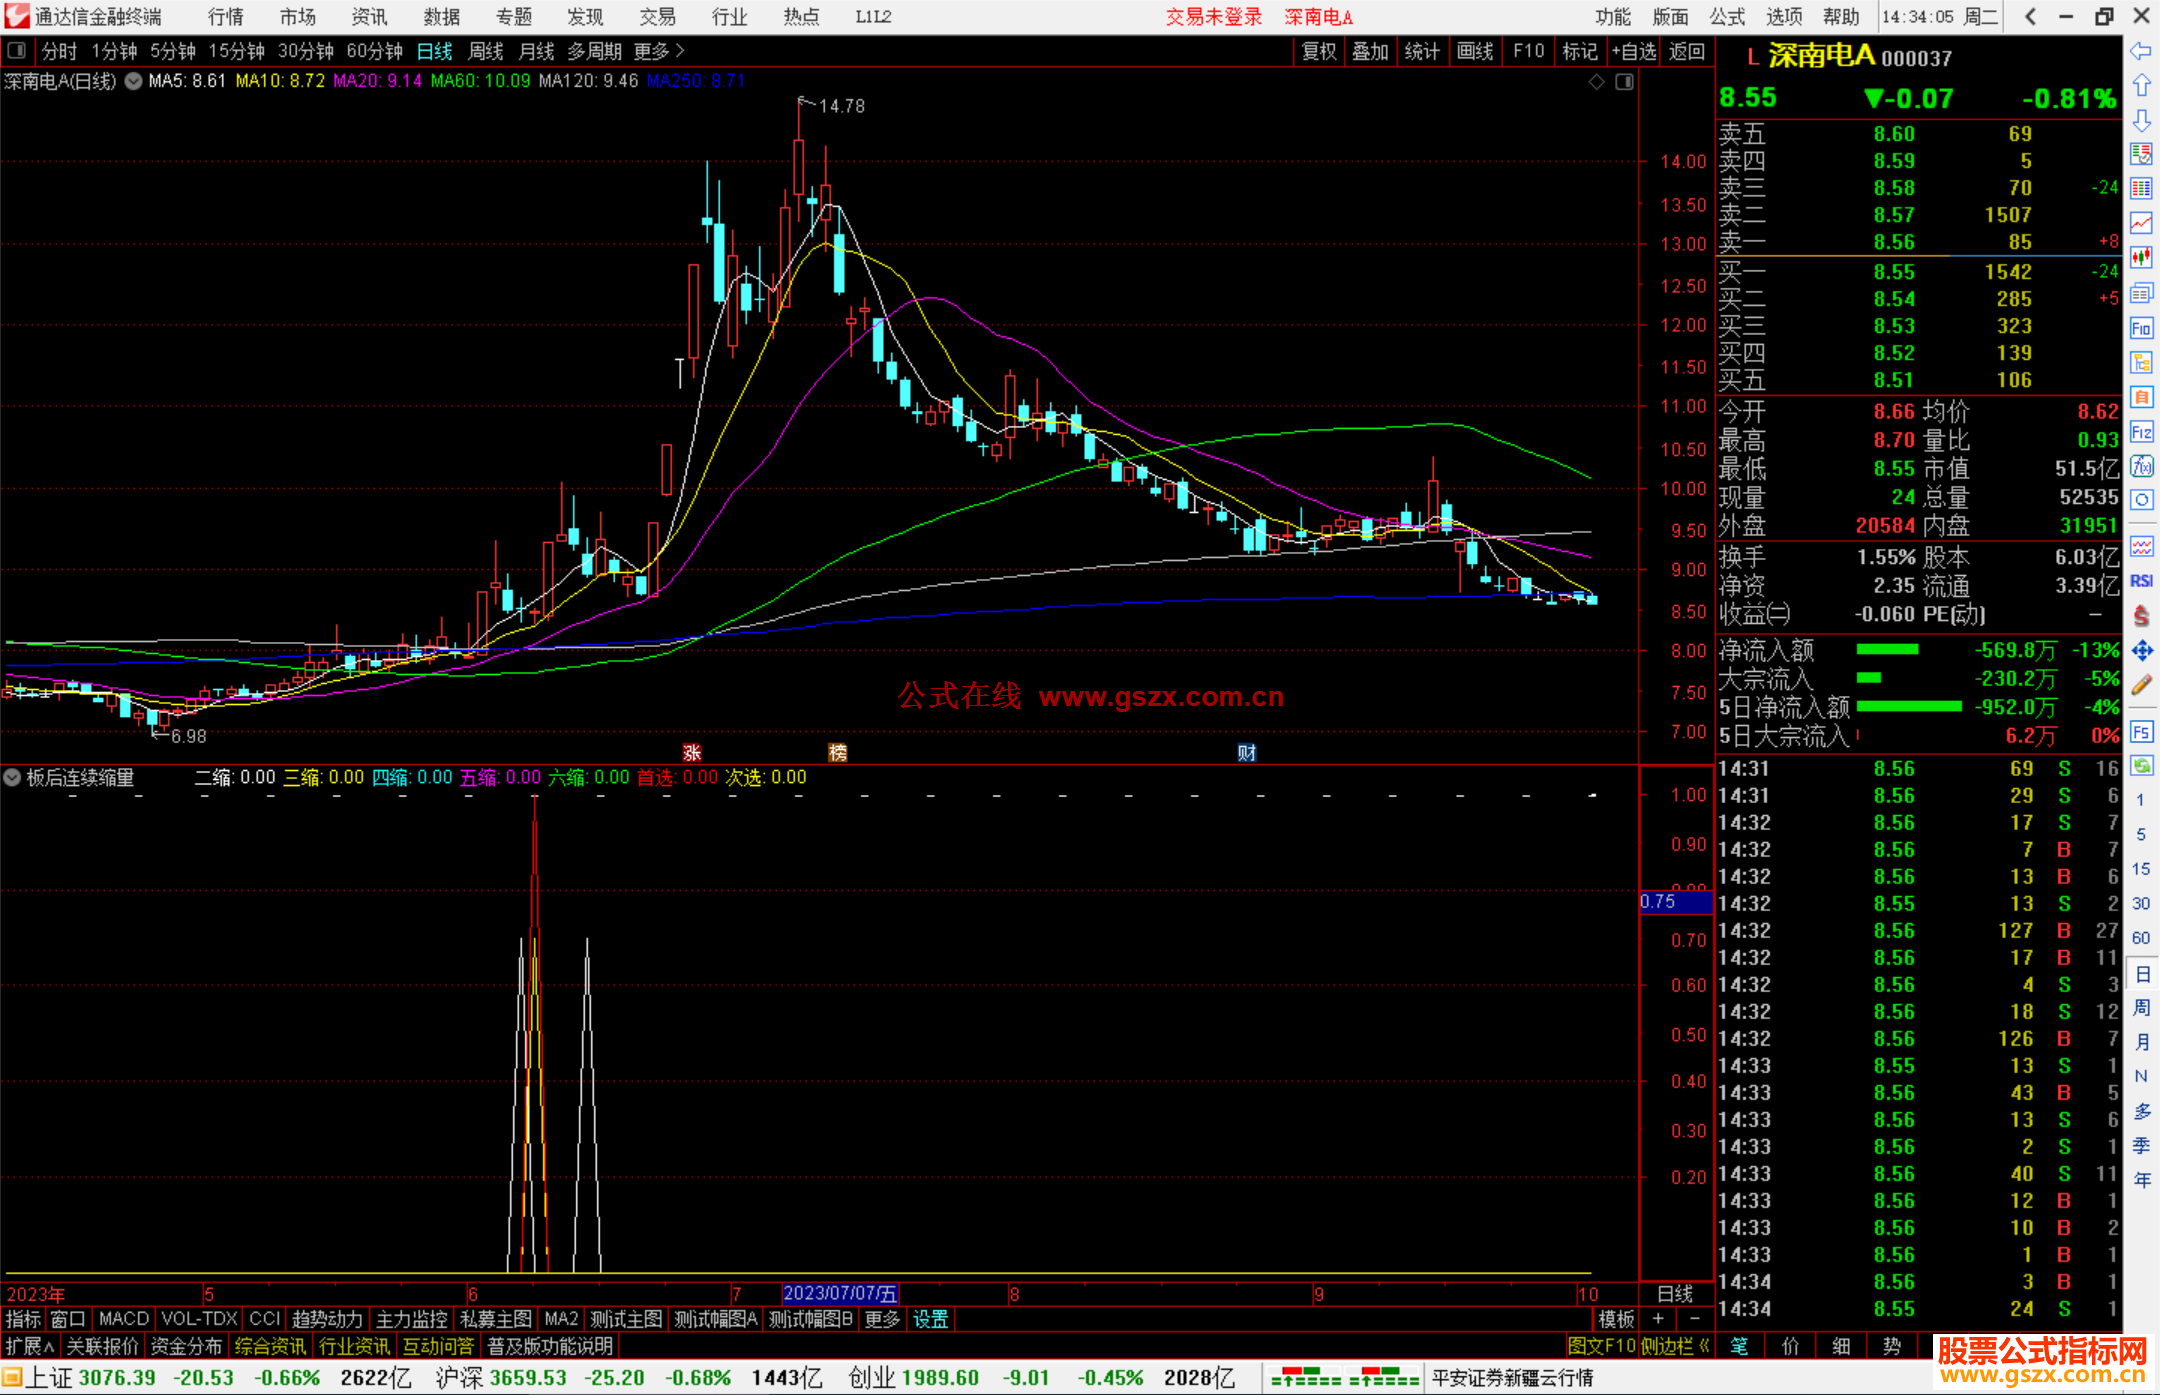Click the blue left arrow back icon
This screenshot has width=2160, height=1395.
click(2141, 51)
